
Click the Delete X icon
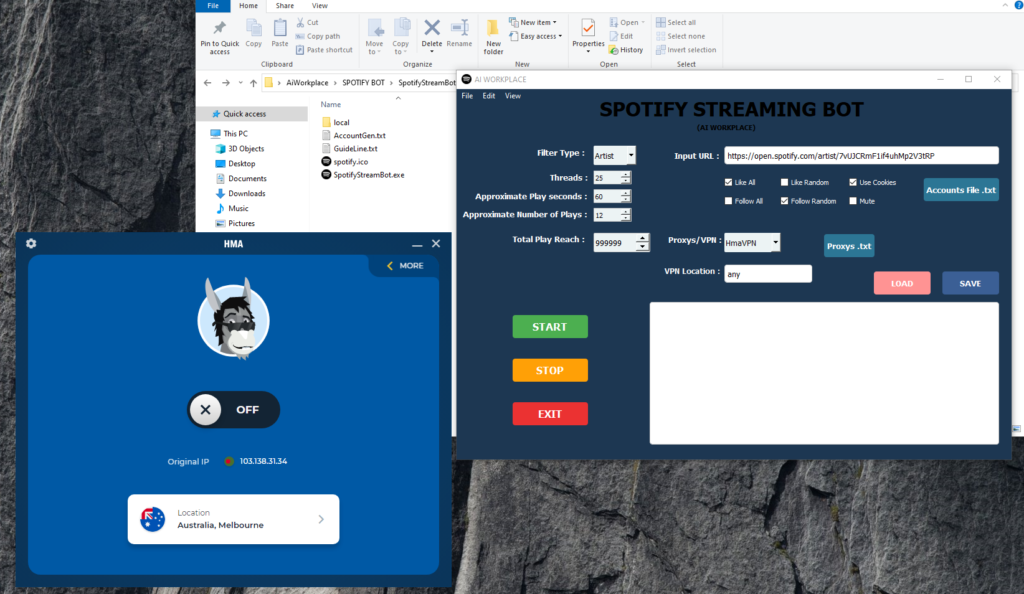point(432,27)
